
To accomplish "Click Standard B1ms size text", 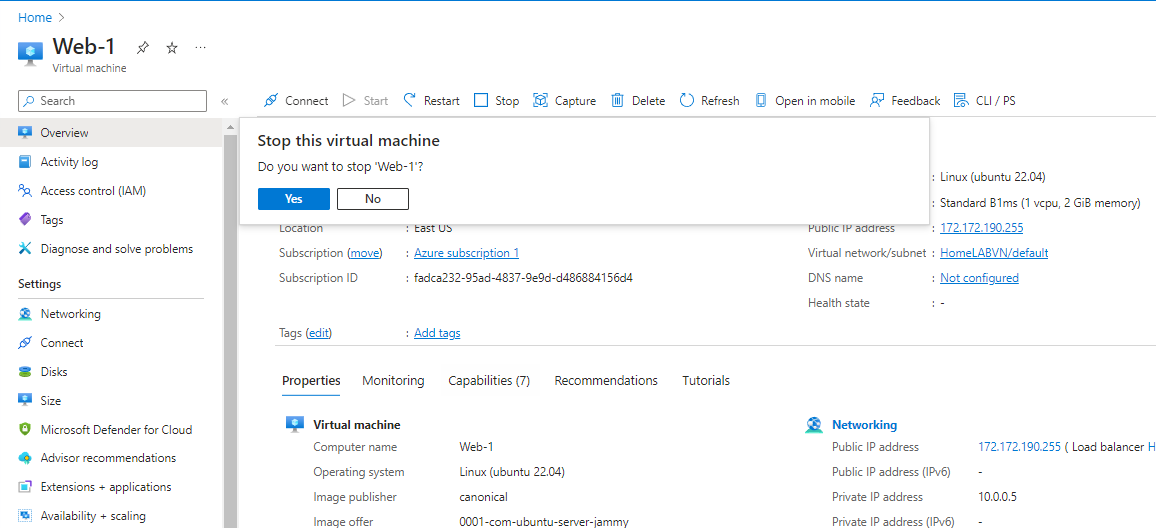I will [x=1040, y=203].
